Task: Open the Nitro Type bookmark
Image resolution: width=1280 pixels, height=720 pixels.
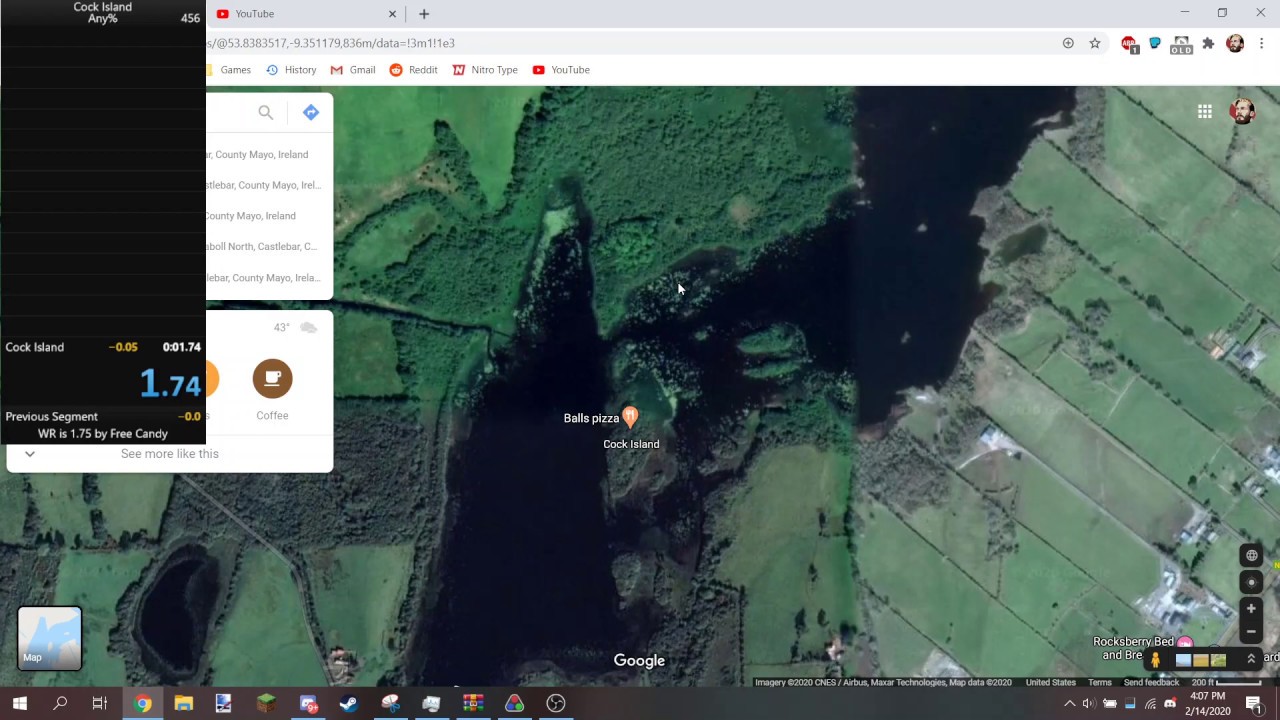Action: point(485,70)
